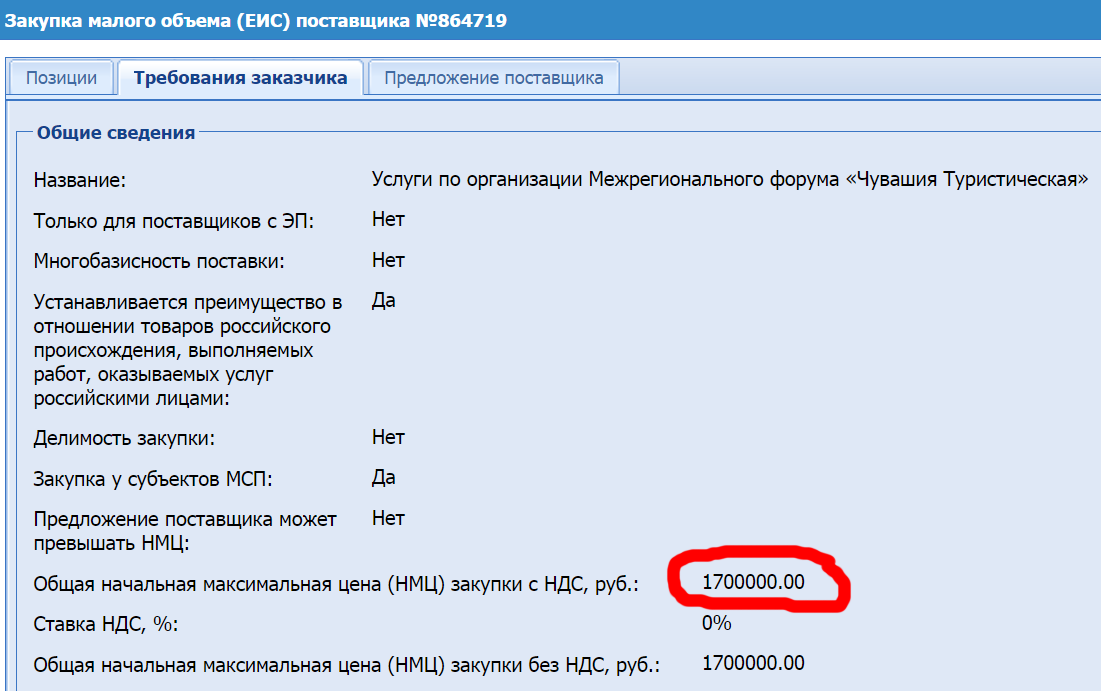Click the Название field label
The image size is (1101, 691).
[x=79, y=181]
